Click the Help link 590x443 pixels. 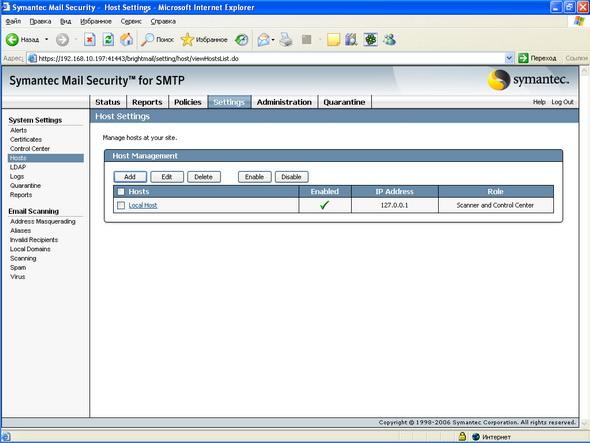click(539, 102)
